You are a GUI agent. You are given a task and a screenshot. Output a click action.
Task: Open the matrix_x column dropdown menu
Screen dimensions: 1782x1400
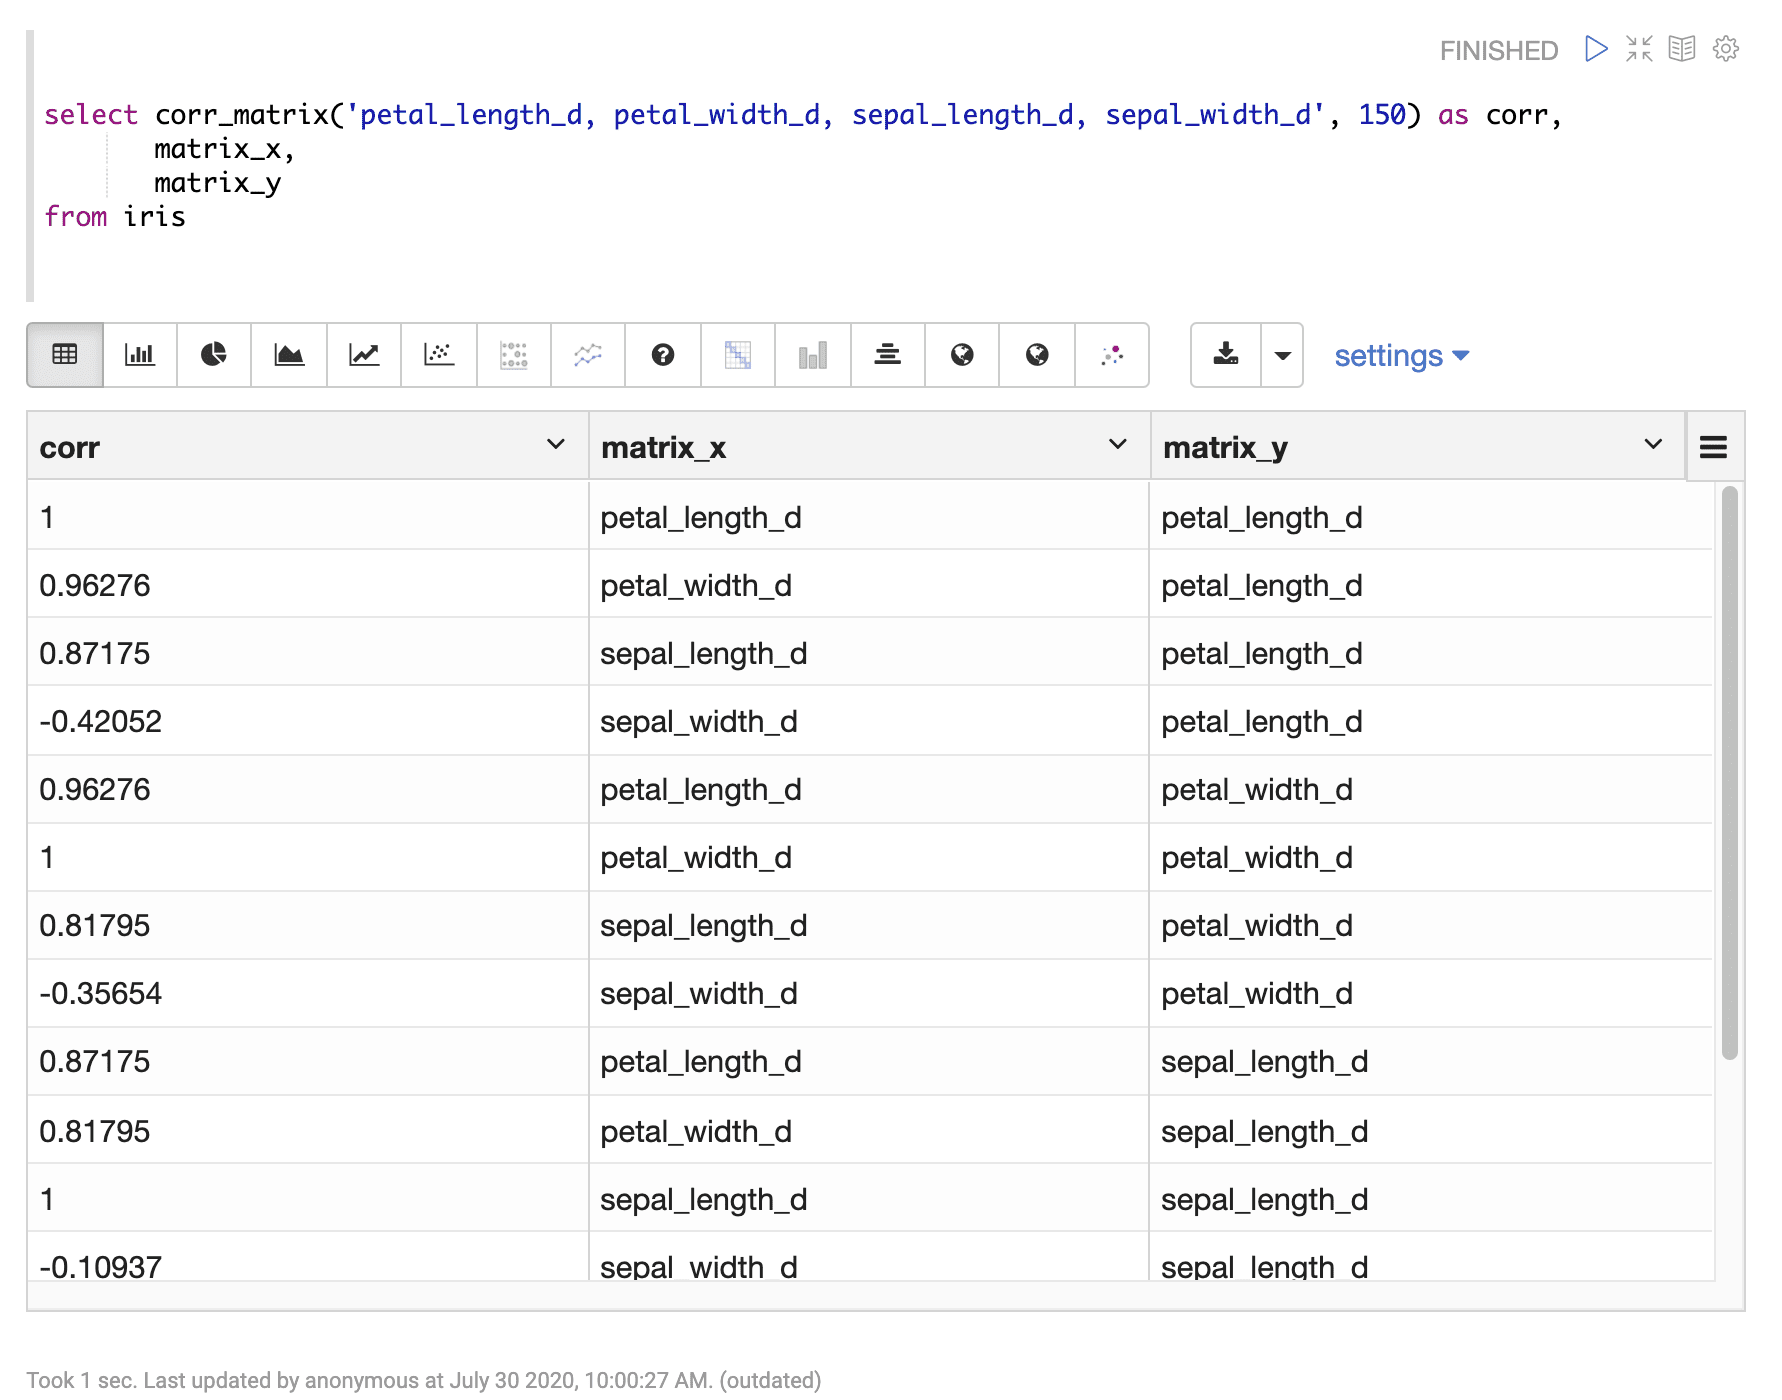(1118, 445)
